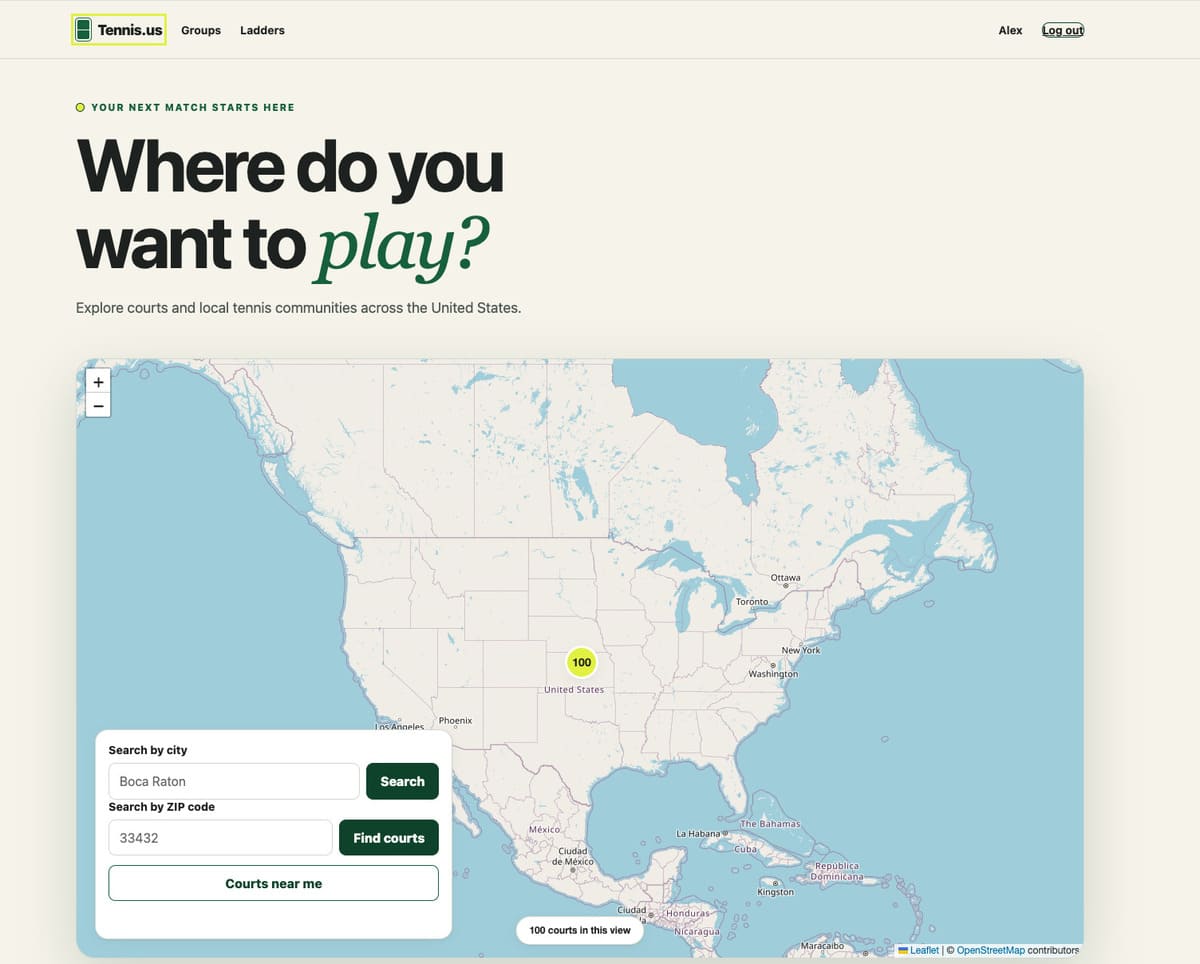The height and width of the screenshot is (964, 1200).
Task: Focus the Search by city field
Action: (233, 781)
